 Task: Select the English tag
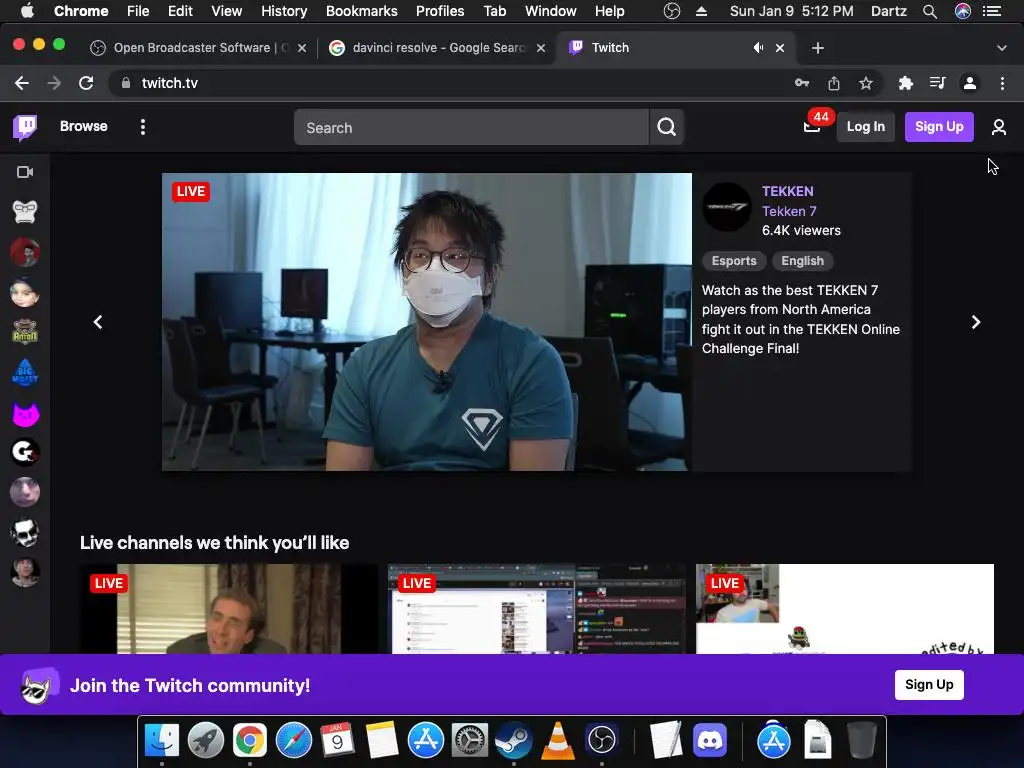click(803, 261)
